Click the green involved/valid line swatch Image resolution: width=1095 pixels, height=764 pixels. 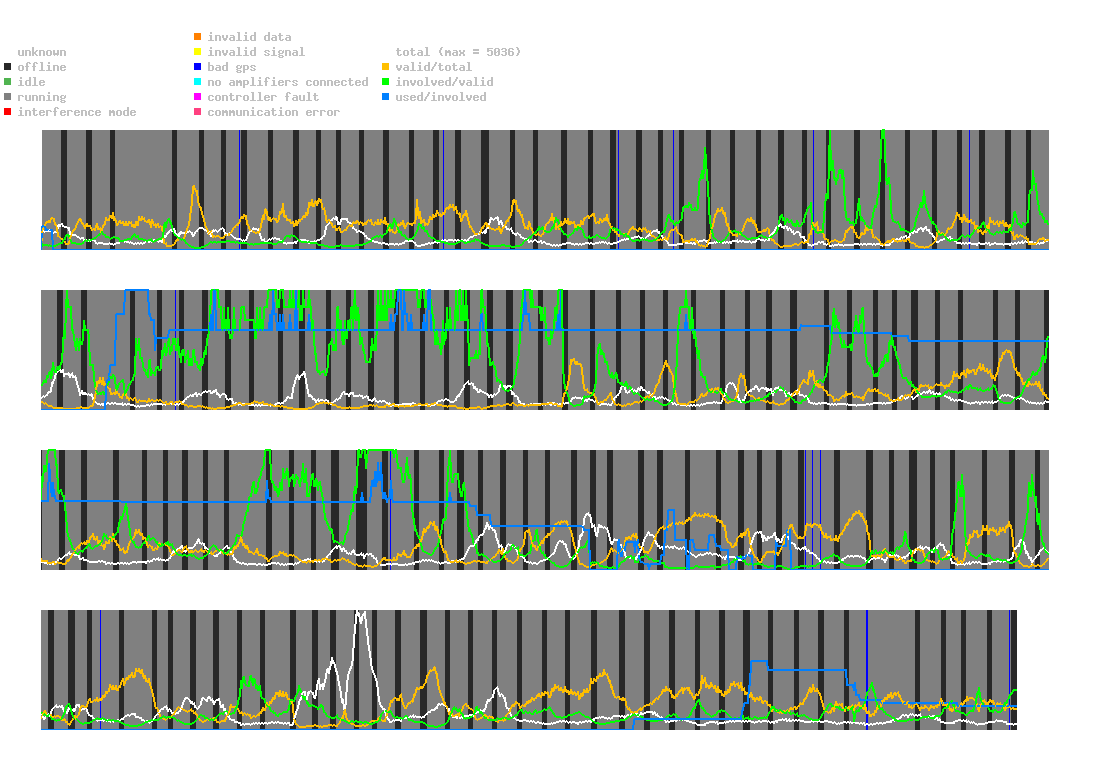[386, 82]
